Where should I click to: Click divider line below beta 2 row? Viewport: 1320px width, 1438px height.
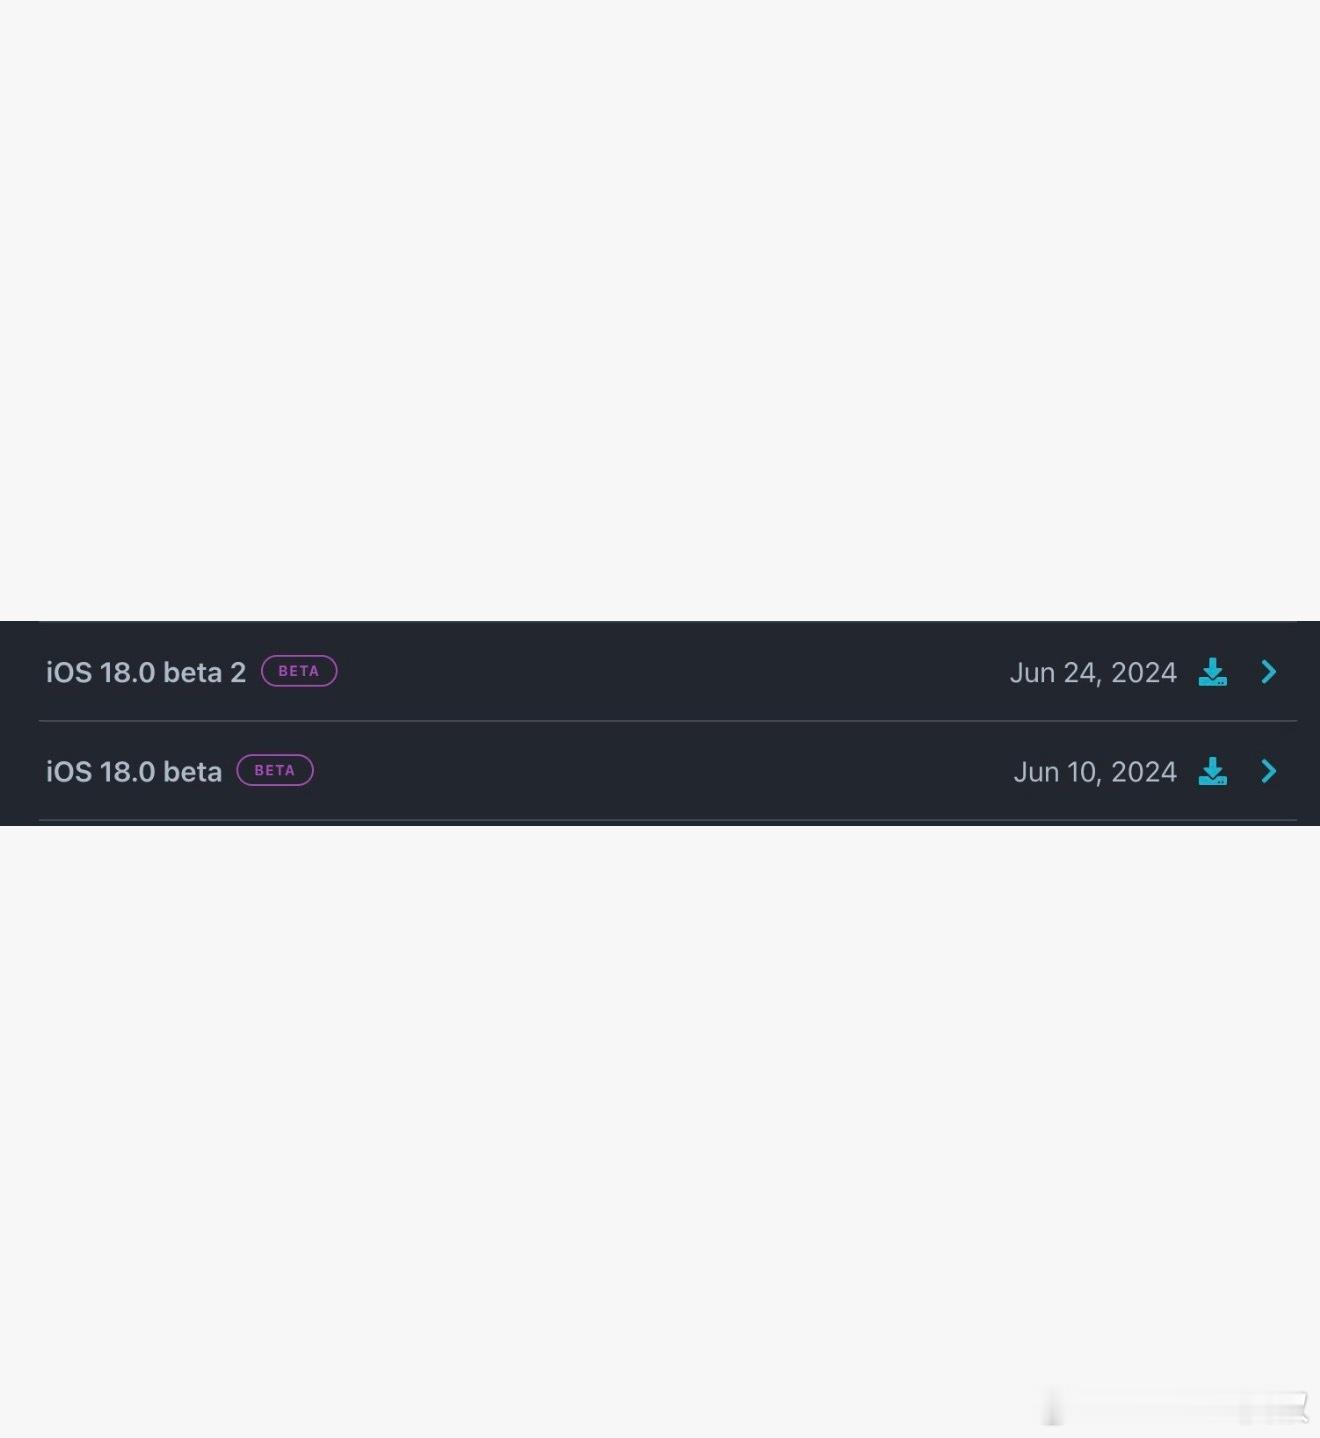(x=668, y=720)
